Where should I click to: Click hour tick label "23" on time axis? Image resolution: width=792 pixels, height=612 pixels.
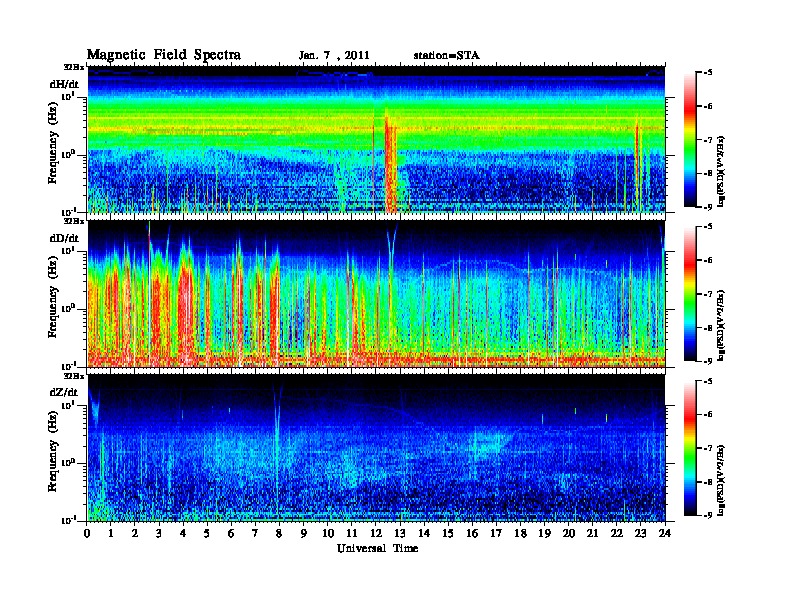[x=640, y=533]
